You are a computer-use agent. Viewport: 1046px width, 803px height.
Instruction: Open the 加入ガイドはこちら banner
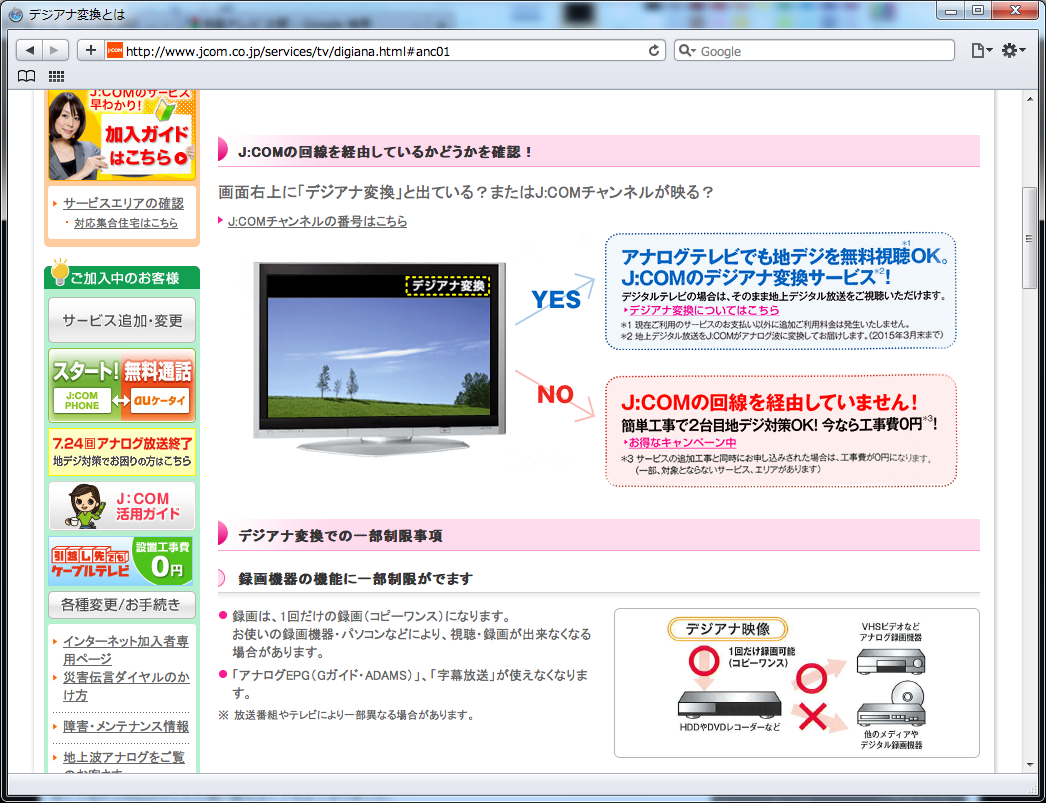tap(122, 135)
